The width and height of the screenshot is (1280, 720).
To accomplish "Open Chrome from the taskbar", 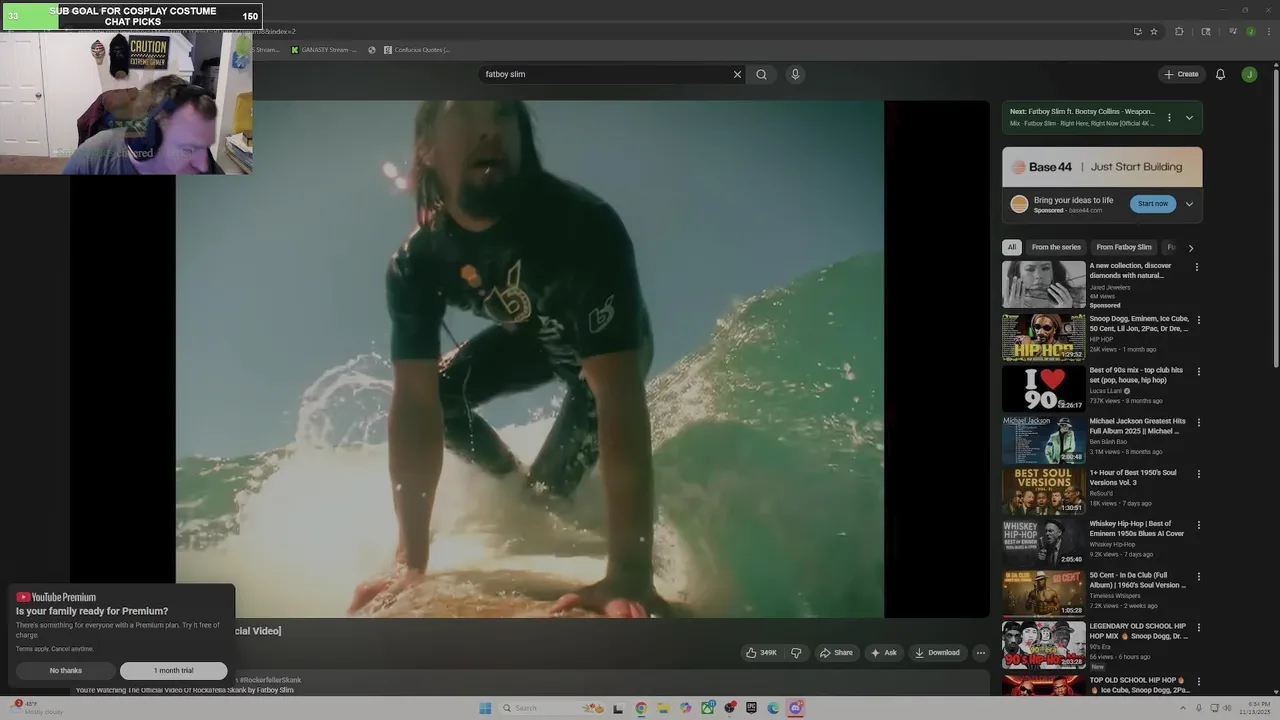I will 641,708.
